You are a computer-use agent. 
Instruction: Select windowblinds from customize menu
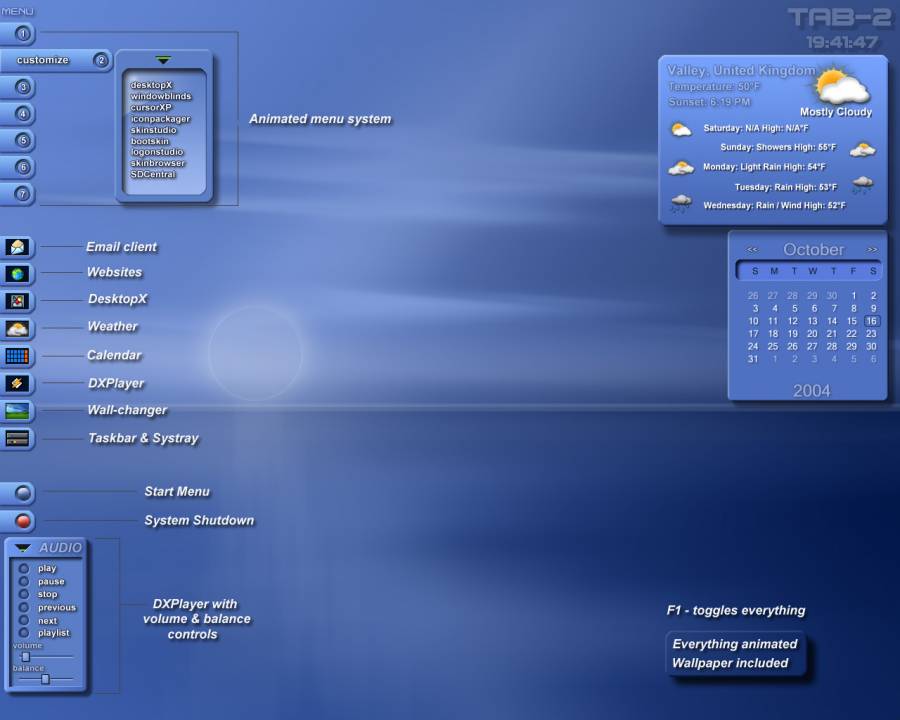click(x=160, y=97)
